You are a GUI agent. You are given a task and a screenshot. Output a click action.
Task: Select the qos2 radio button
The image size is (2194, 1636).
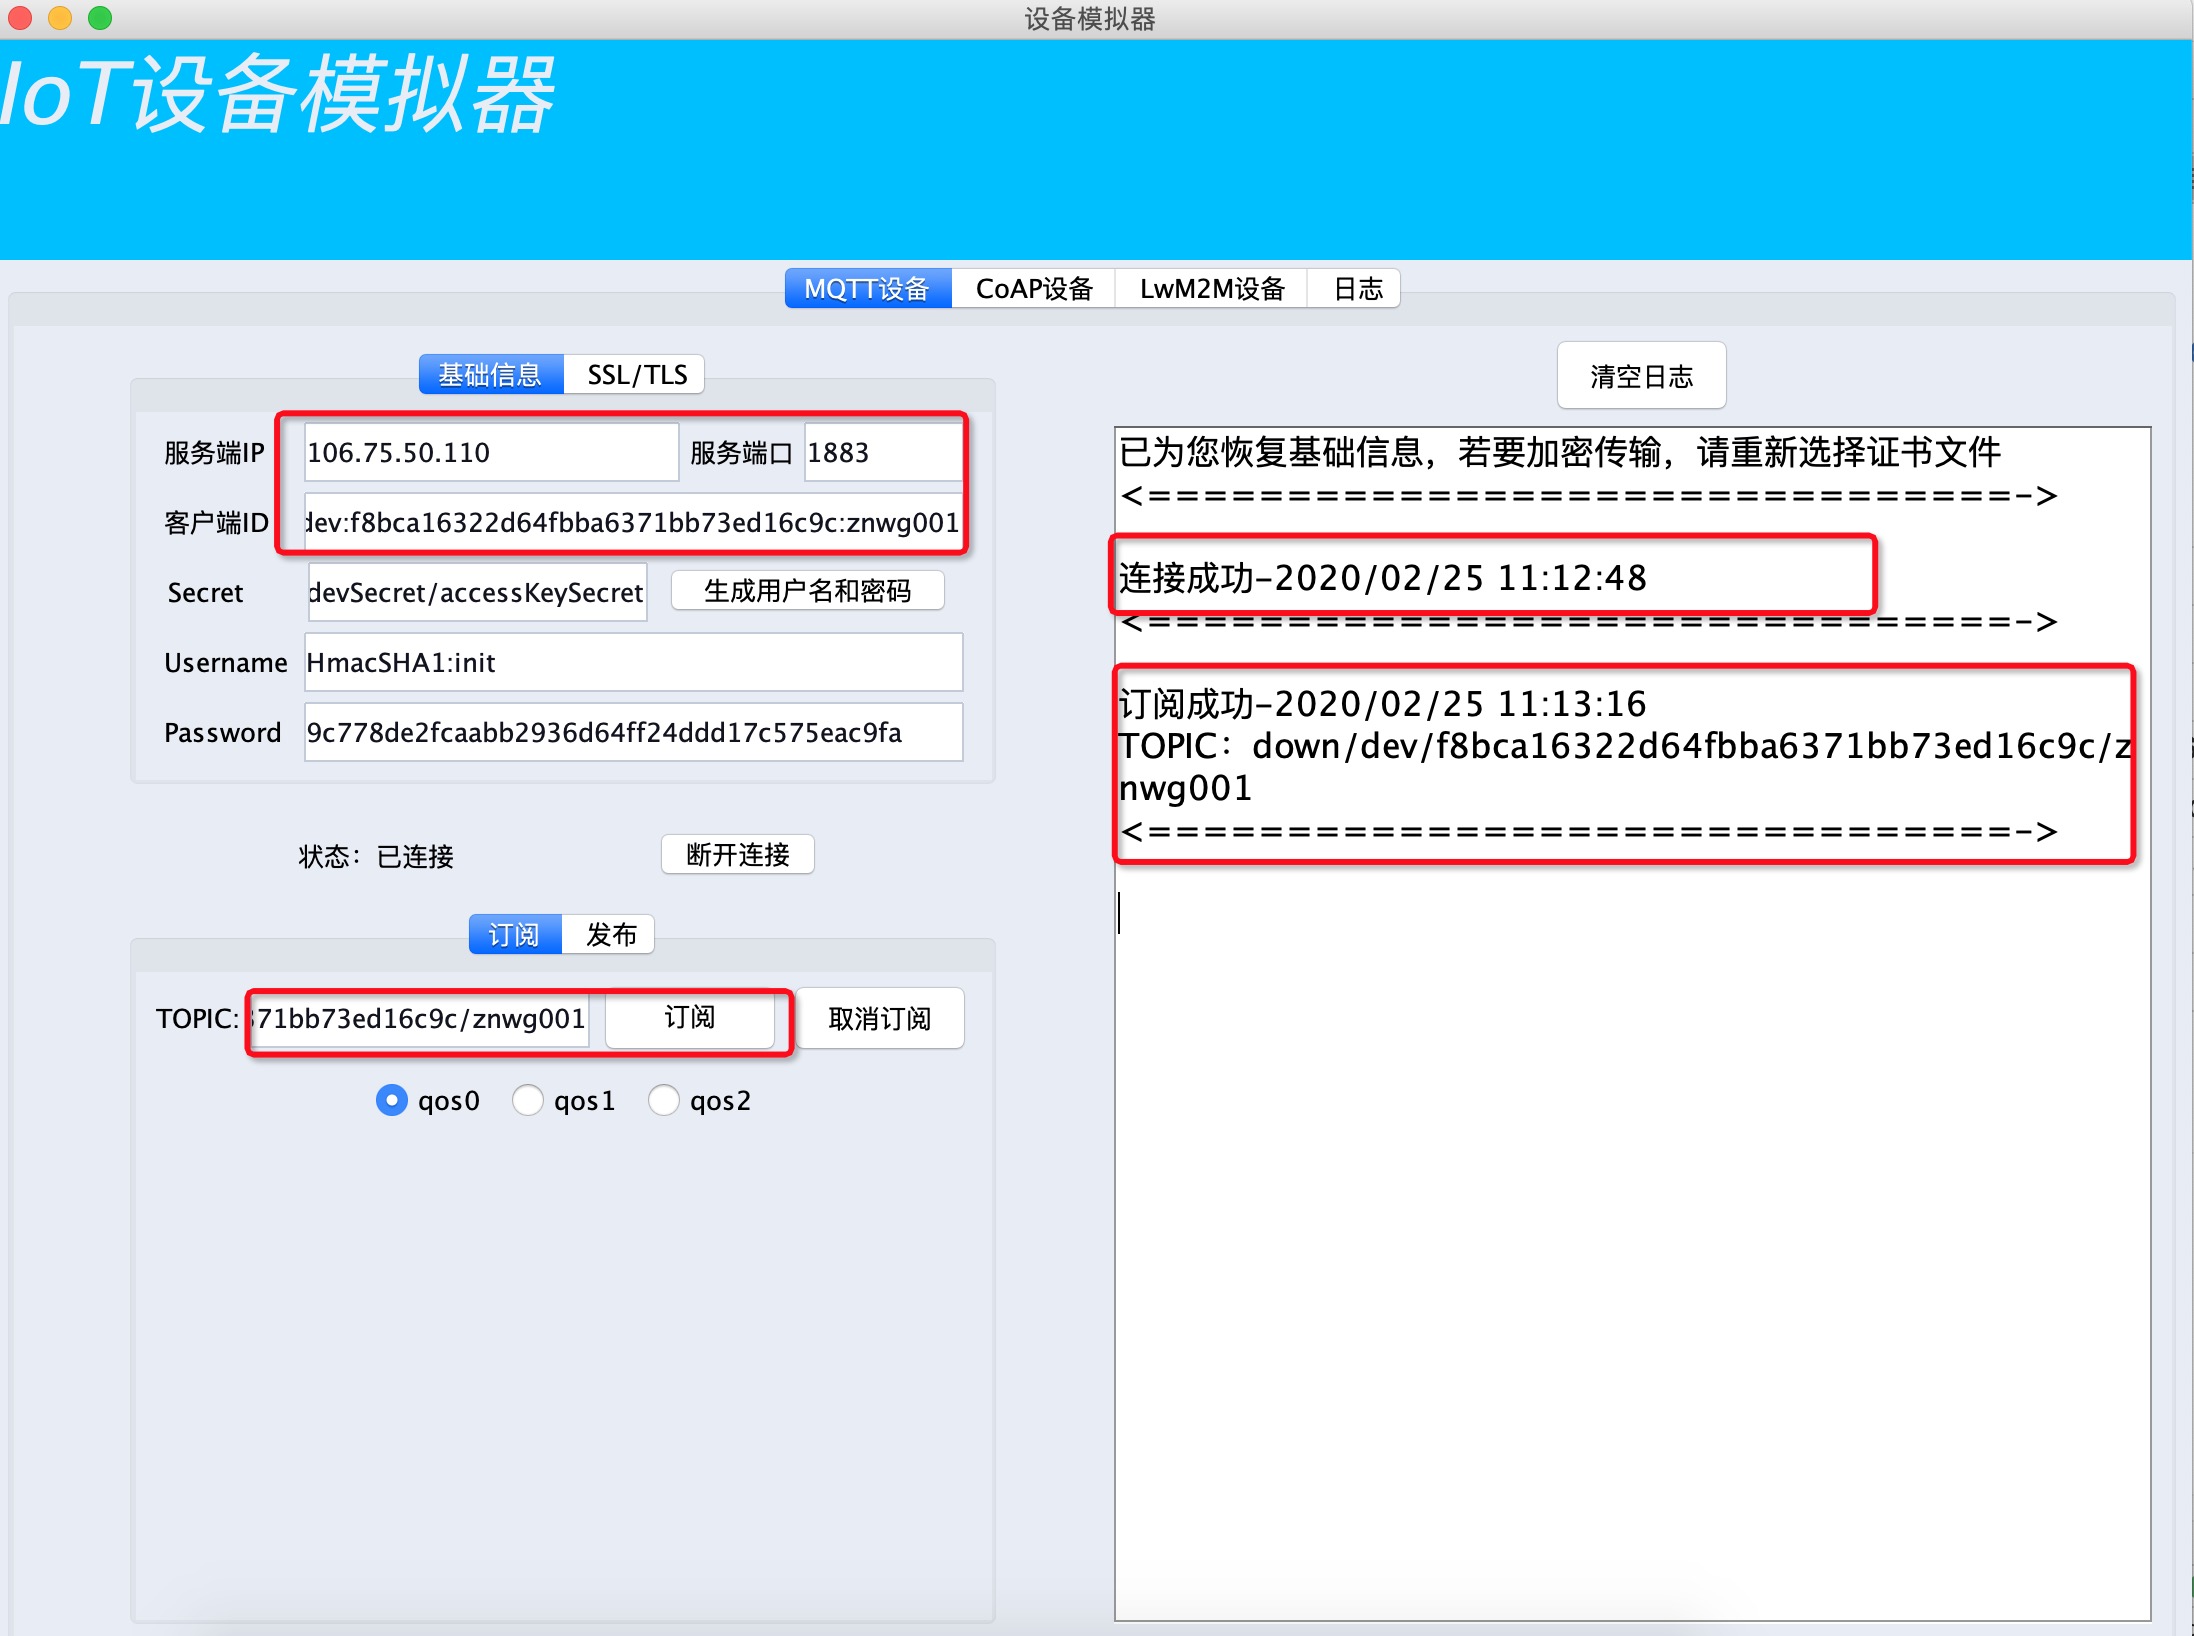point(664,1100)
